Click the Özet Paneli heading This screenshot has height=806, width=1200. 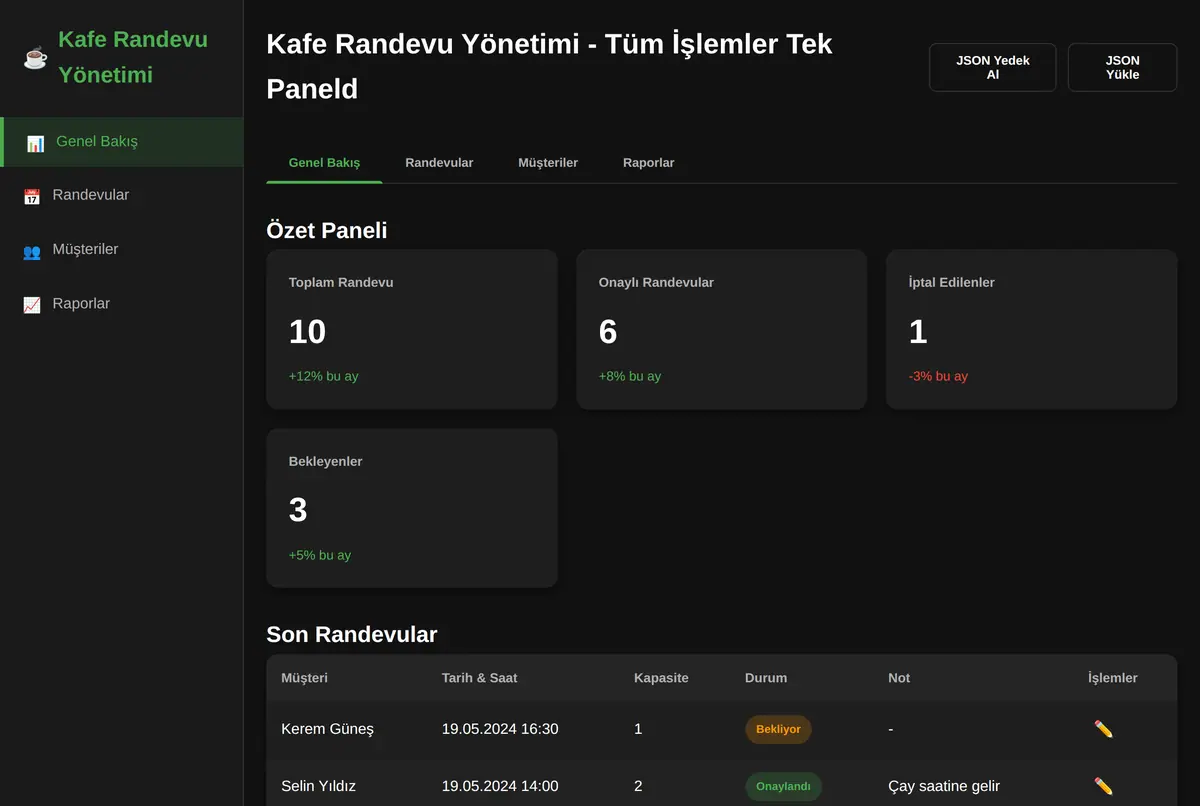pyautogui.click(x=327, y=230)
